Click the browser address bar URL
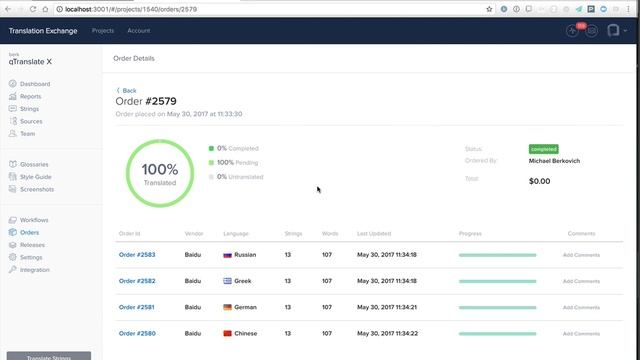 tap(131, 9)
